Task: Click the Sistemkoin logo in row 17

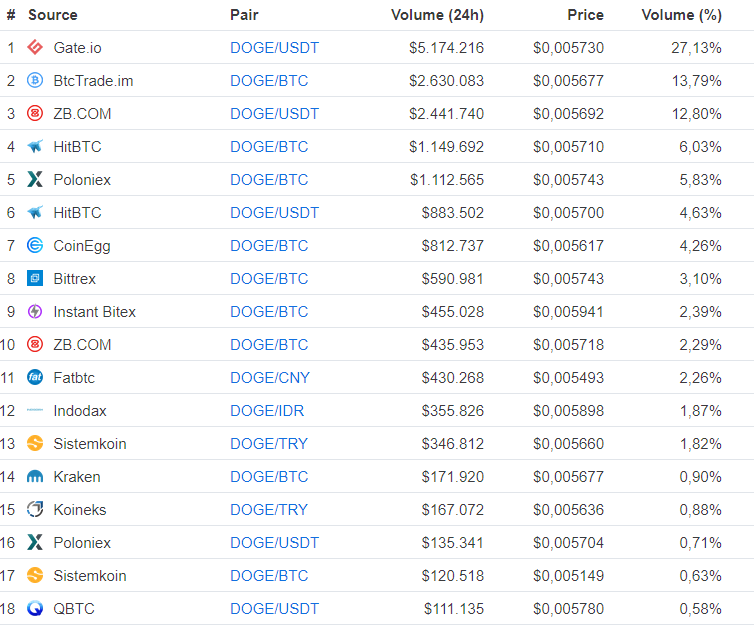Action: [35, 576]
